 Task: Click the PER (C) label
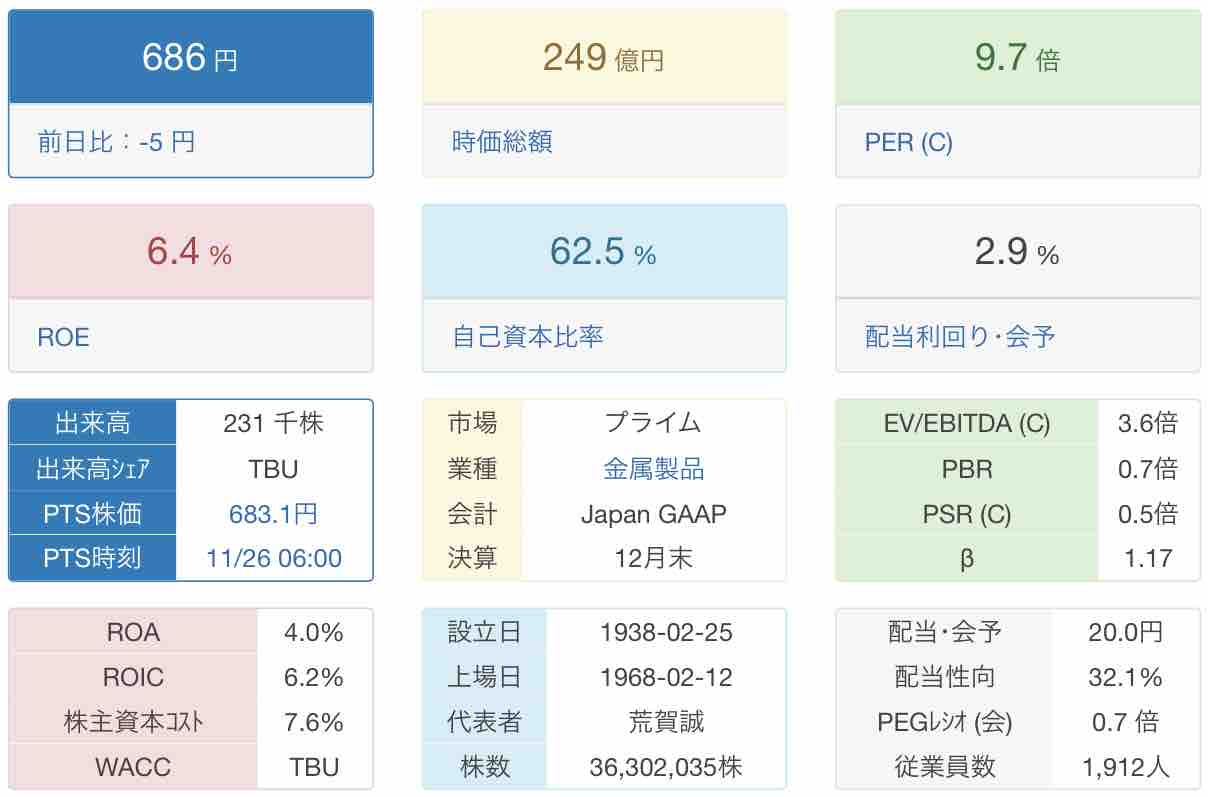coord(908,142)
